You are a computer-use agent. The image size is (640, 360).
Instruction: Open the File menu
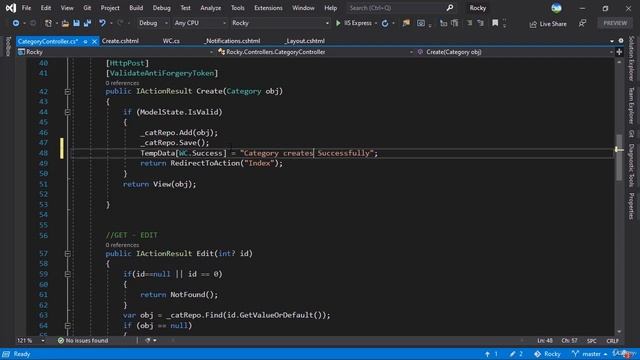tap(26, 8)
